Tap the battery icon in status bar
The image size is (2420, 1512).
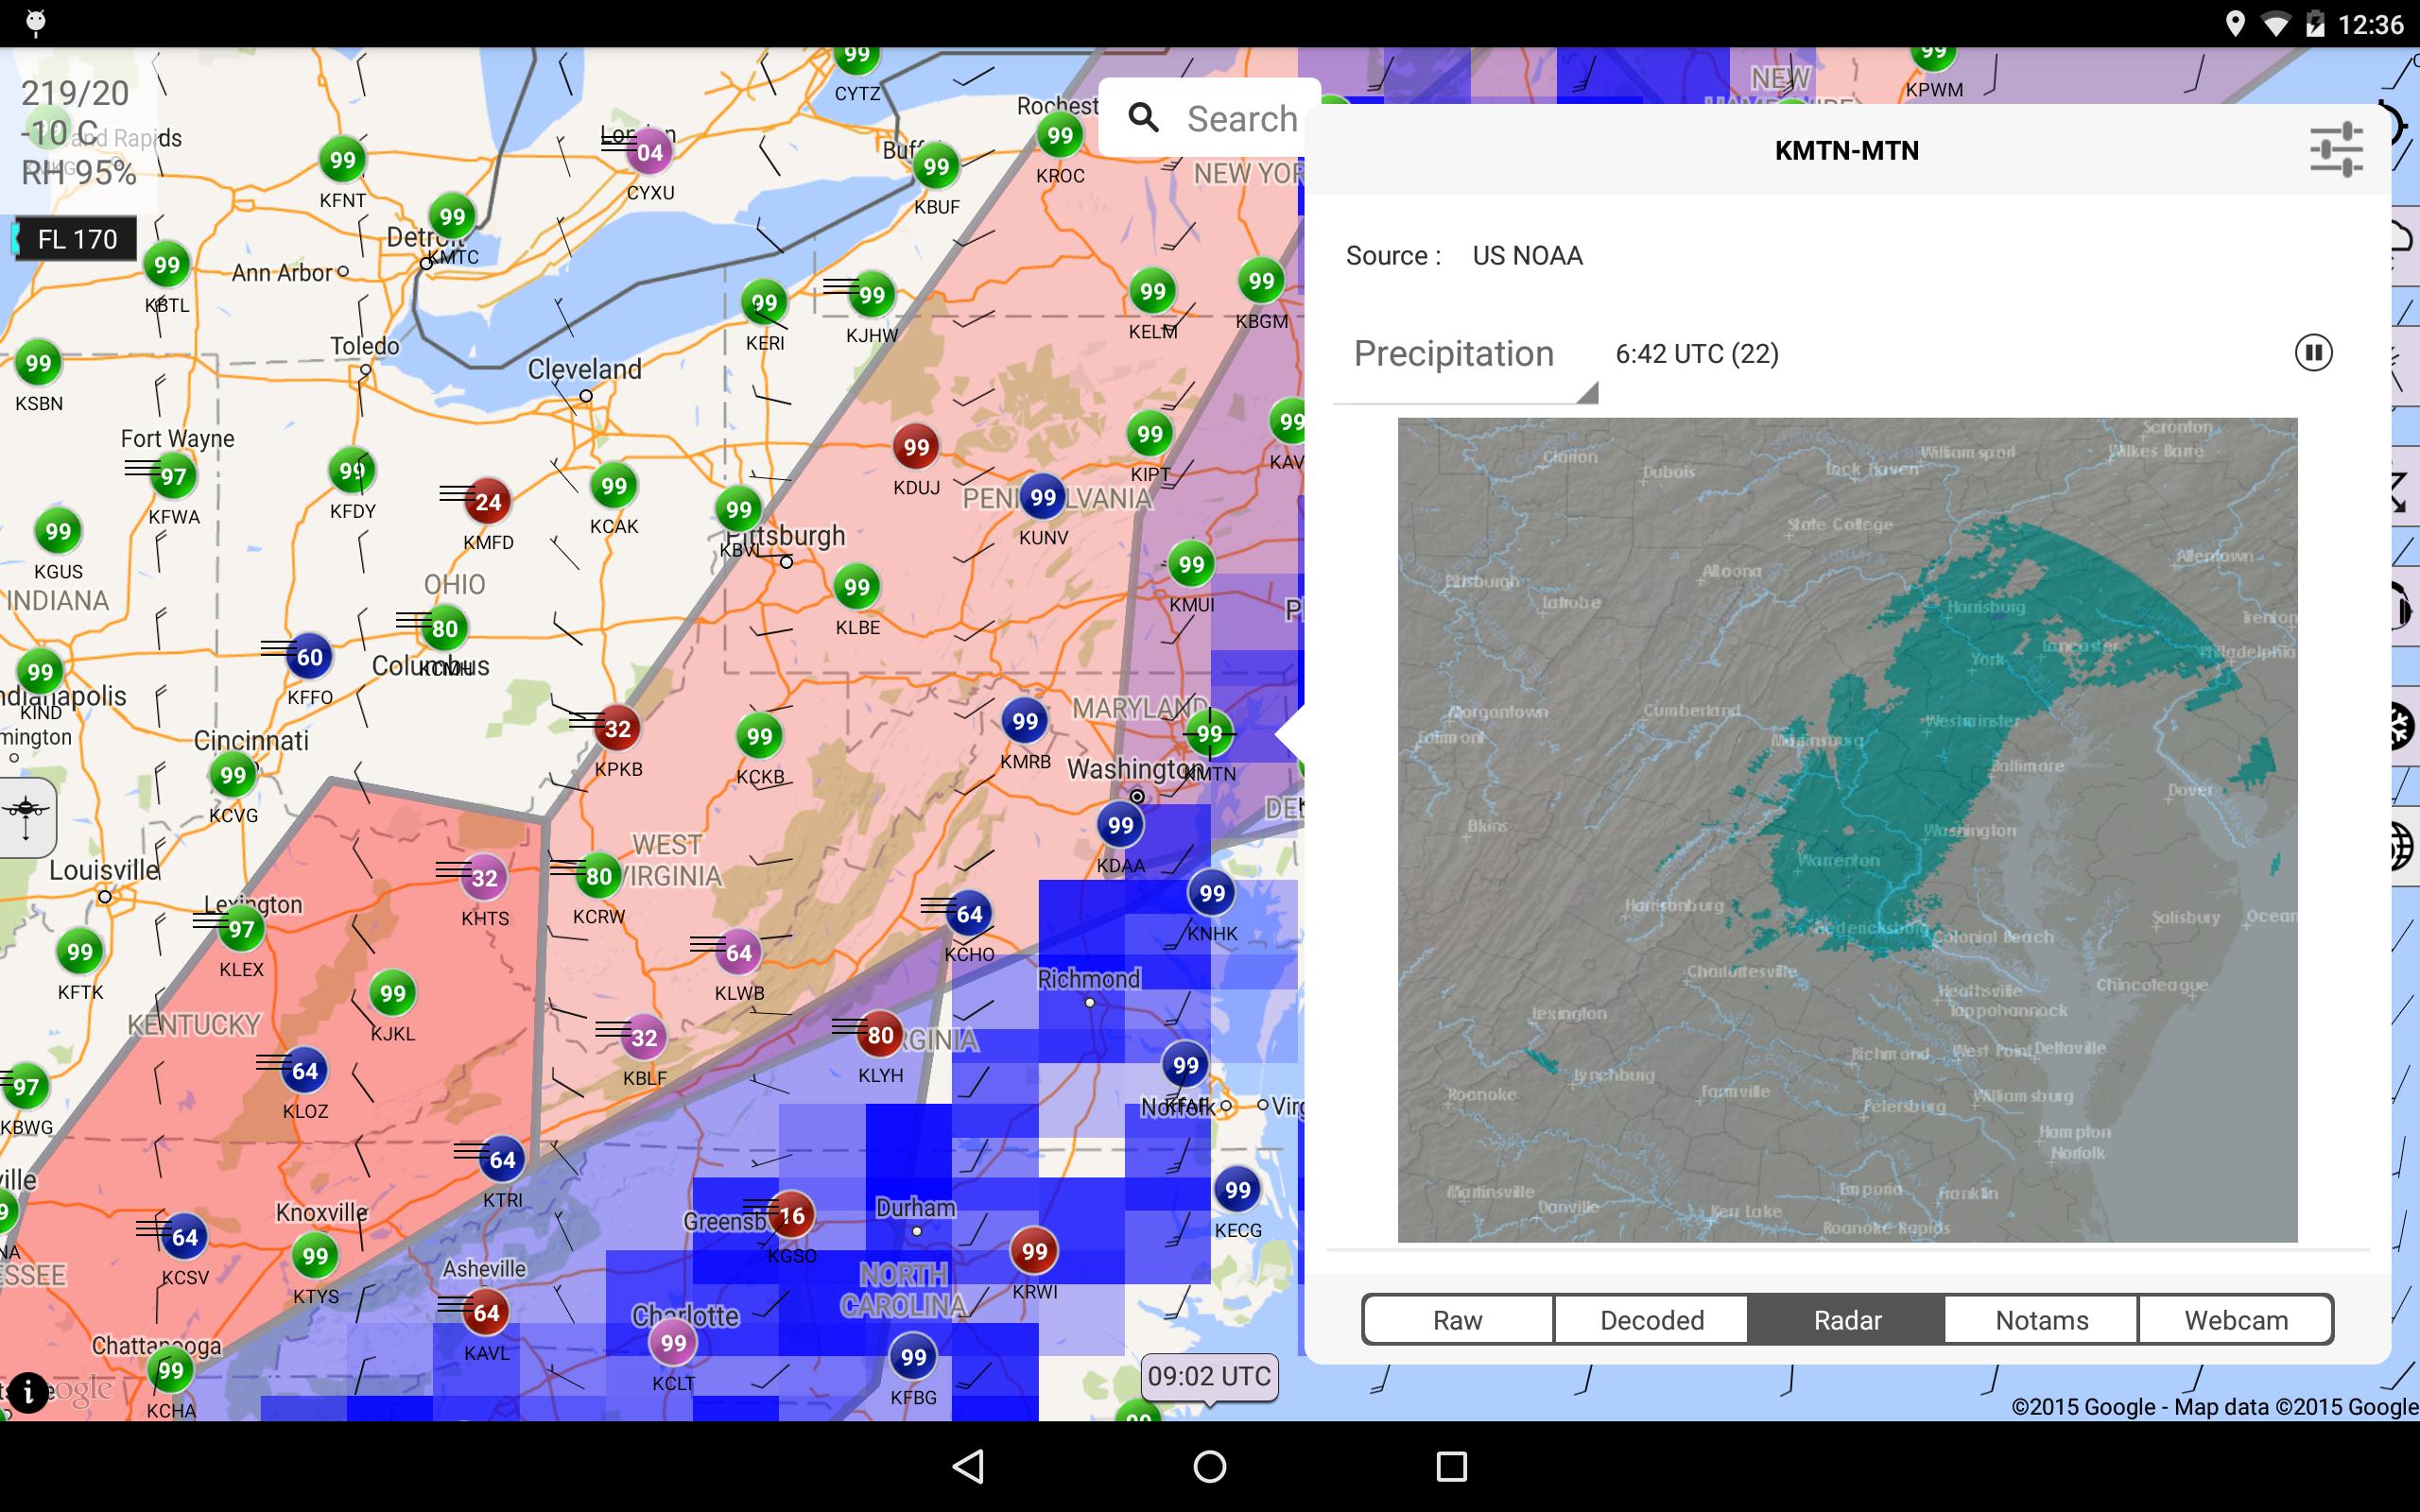click(x=2315, y=24)
